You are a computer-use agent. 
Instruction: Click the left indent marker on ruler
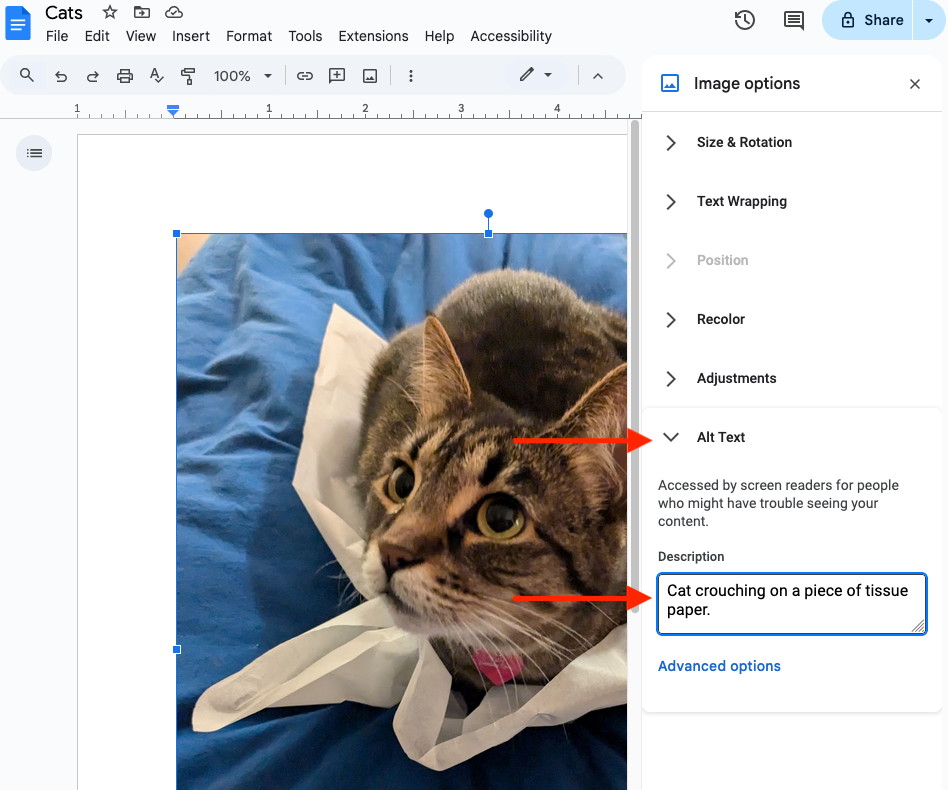coord(173,110)
